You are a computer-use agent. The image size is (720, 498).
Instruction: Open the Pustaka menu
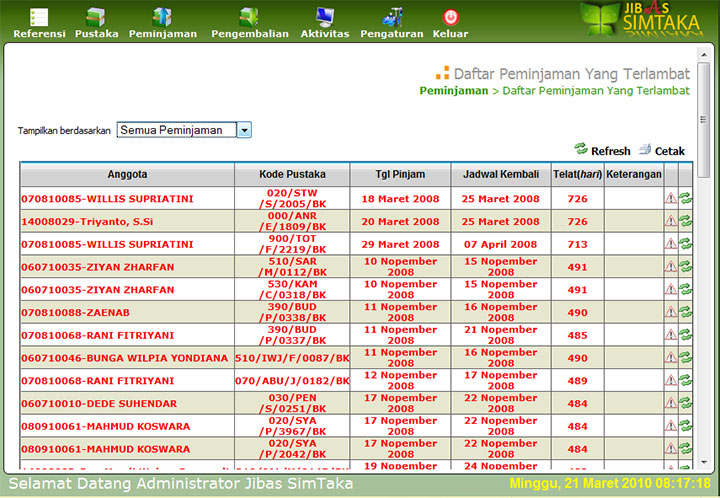[96, 23]
